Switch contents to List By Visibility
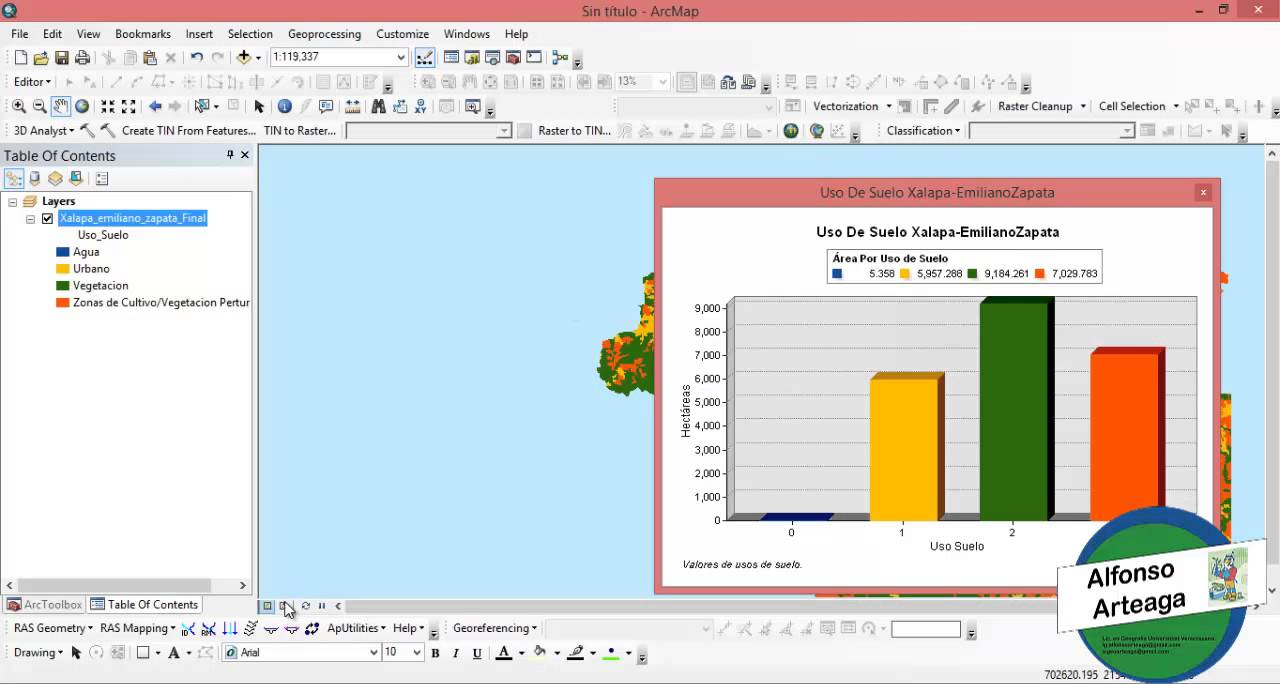Image resolution: width=1280 pixels, height=684 pixels. 55,178
